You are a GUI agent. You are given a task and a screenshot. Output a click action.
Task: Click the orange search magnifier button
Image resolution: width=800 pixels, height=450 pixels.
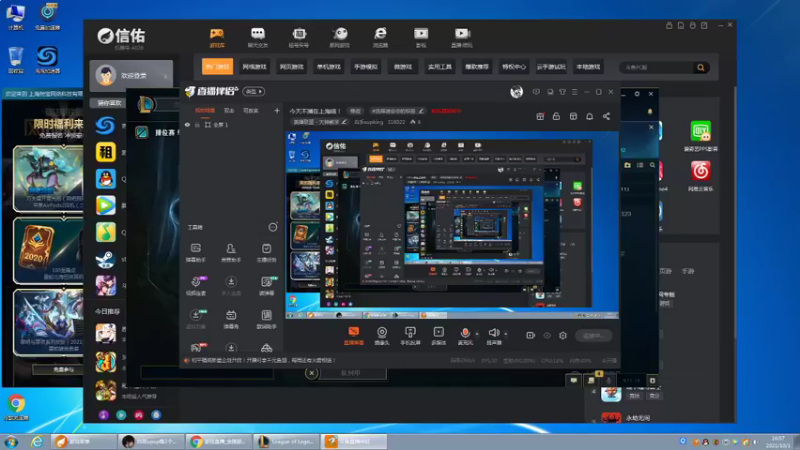701,67
